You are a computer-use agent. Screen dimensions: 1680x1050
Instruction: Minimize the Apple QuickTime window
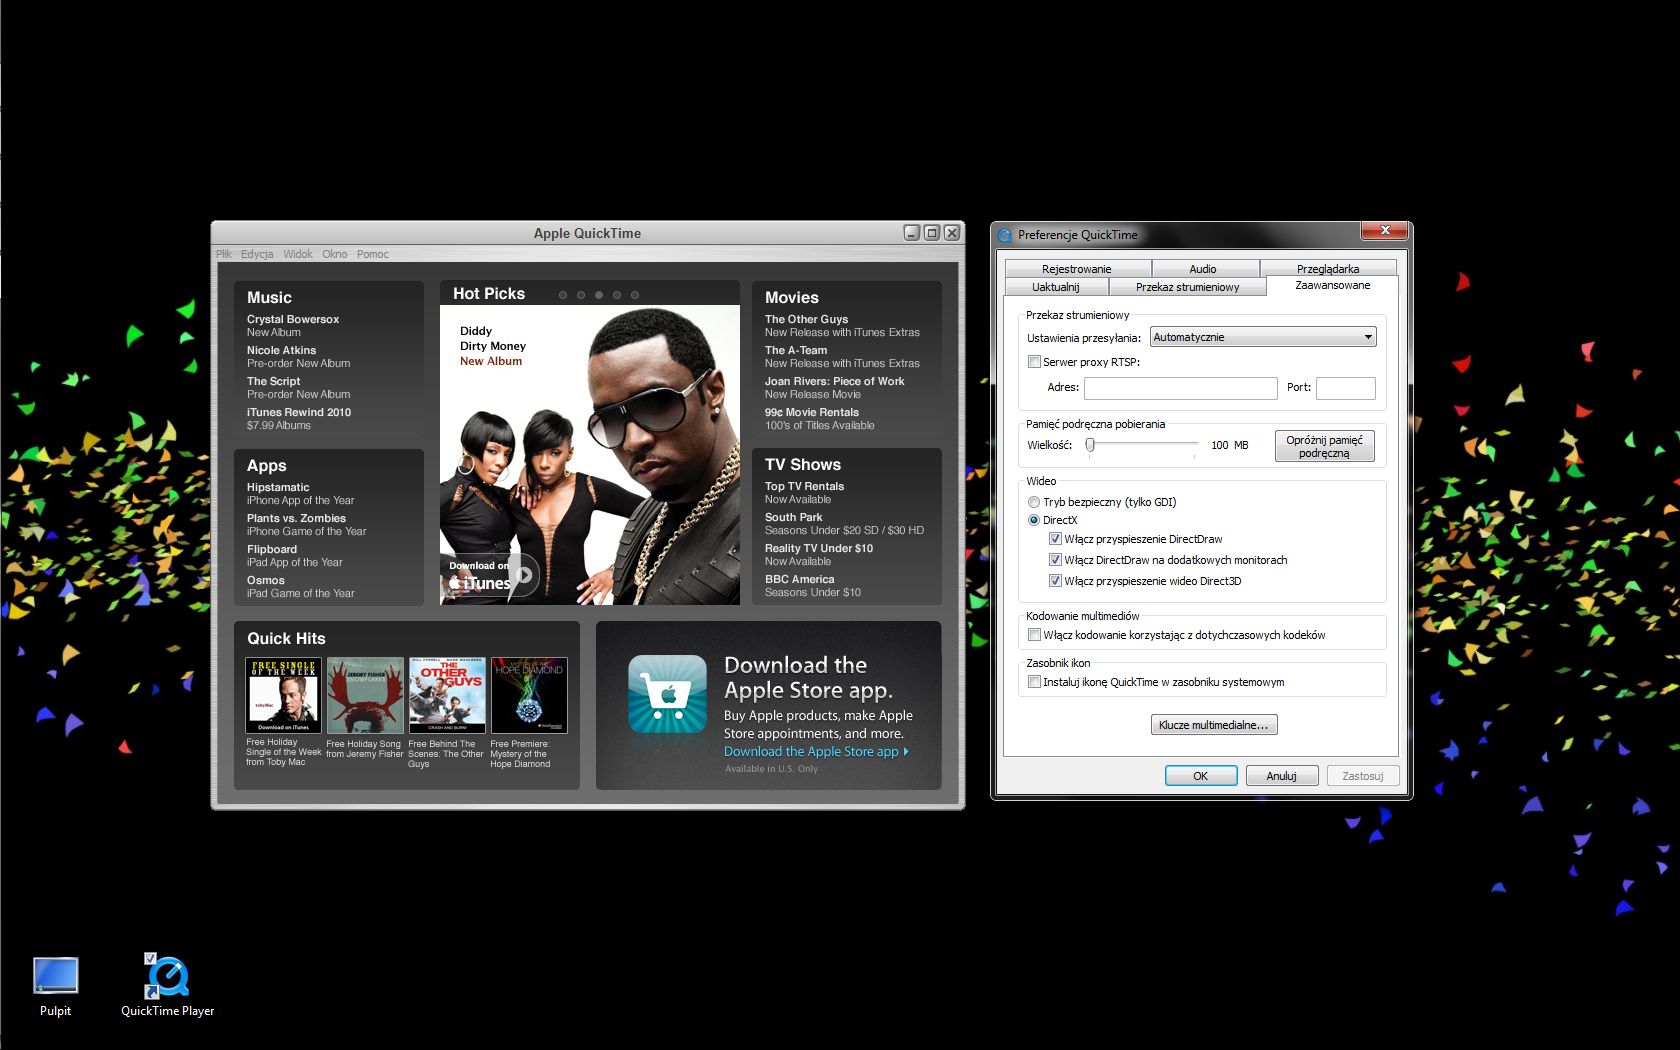click(911, 233)
